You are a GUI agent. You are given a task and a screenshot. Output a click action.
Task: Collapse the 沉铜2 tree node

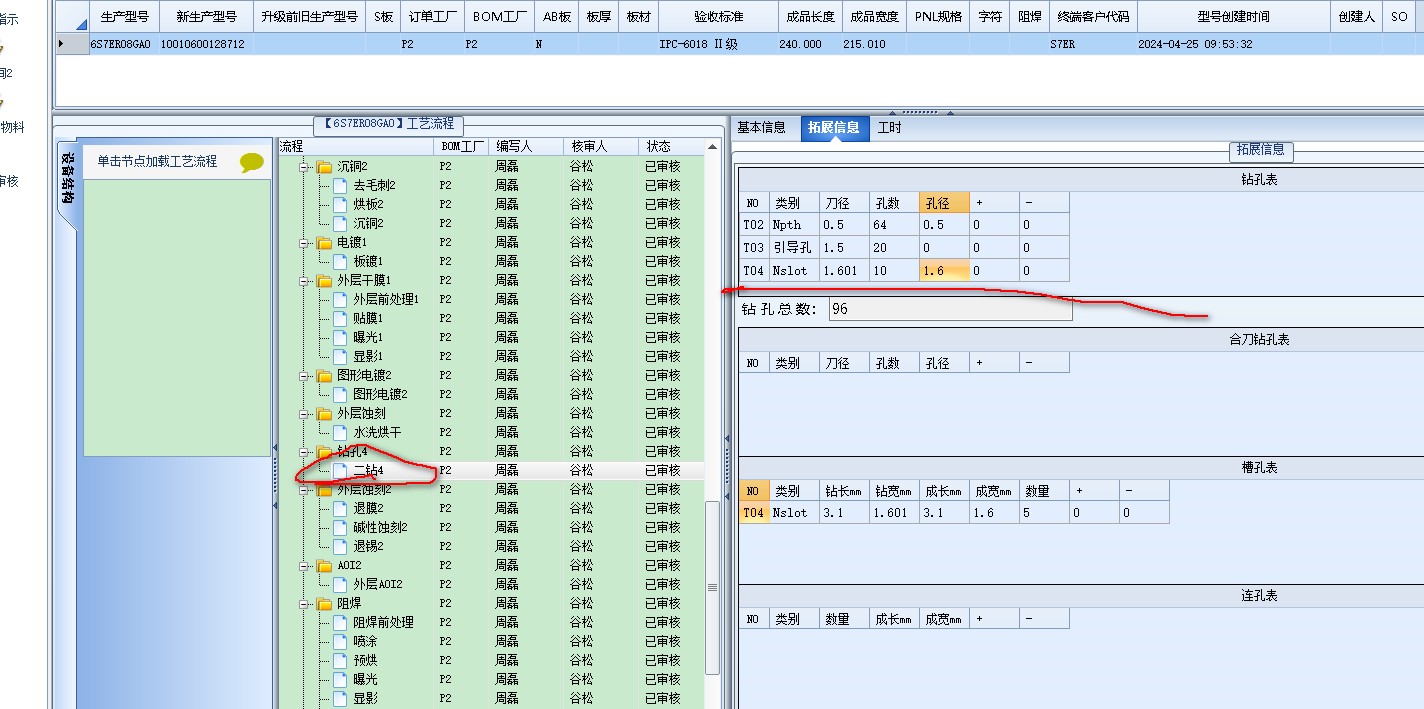305,167
